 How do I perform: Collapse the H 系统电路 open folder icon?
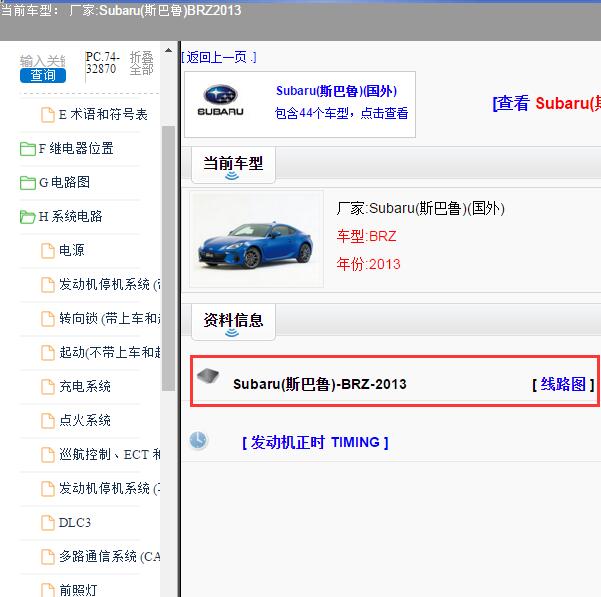[x=28, y=217]
